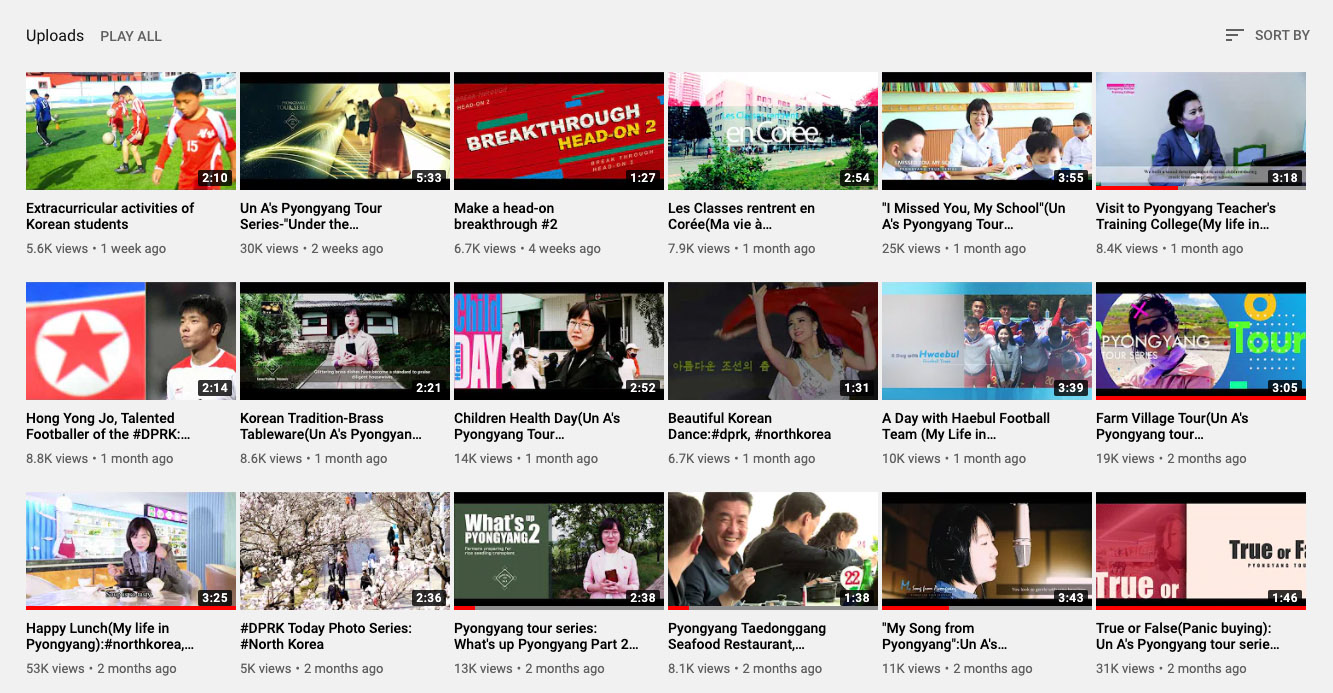Click "A Day with Haebul Football Team" title

point(966,426)
